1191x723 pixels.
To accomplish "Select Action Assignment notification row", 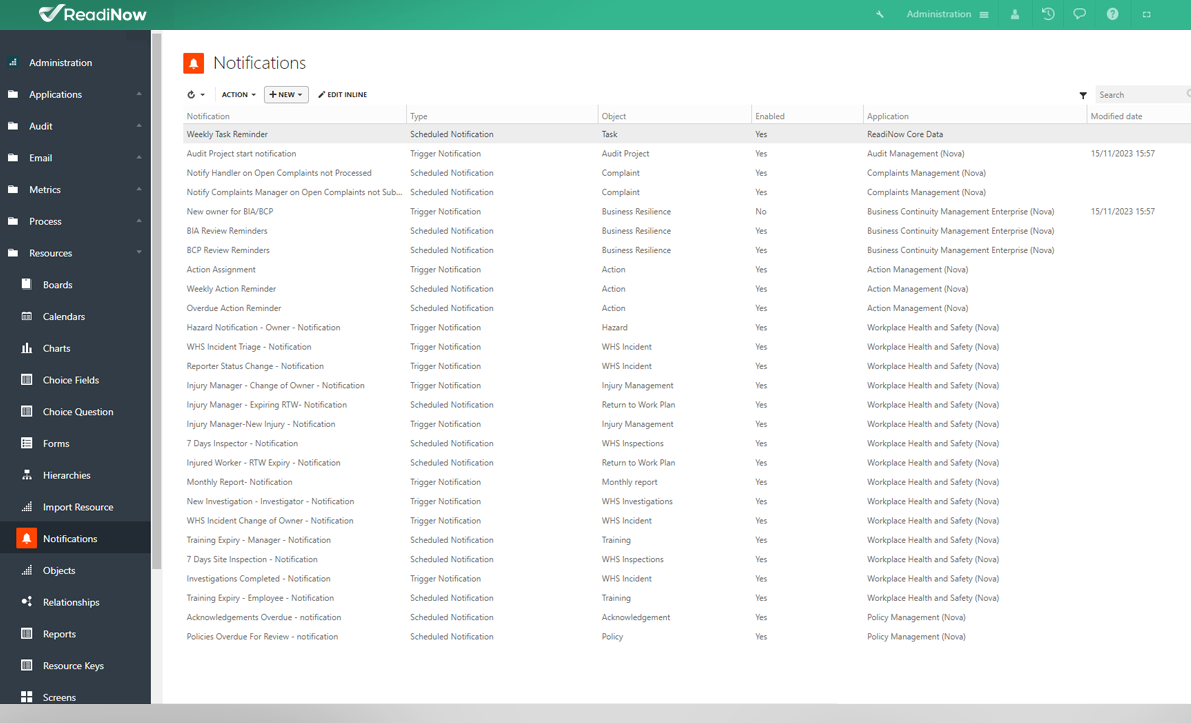I will 687,270.
